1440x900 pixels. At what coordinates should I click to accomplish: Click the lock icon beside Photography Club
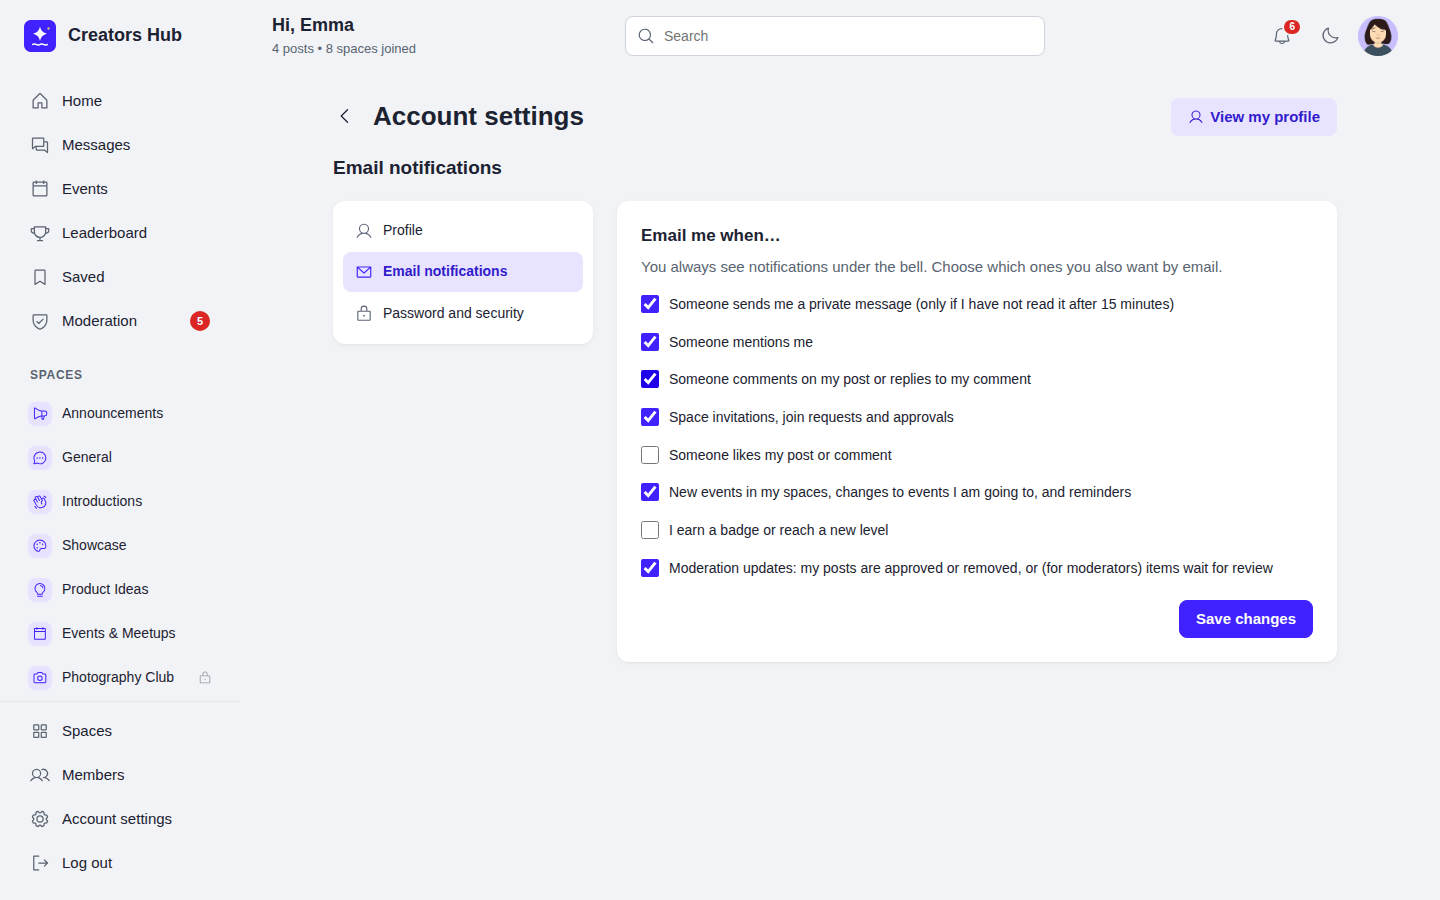205,677
